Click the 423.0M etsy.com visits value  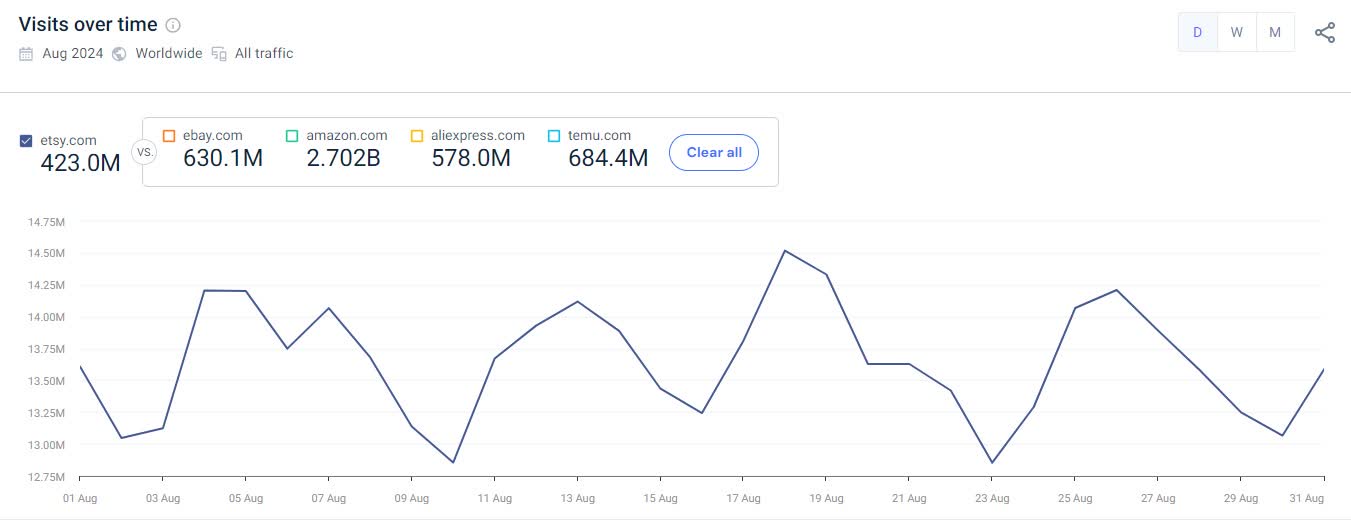80,162
